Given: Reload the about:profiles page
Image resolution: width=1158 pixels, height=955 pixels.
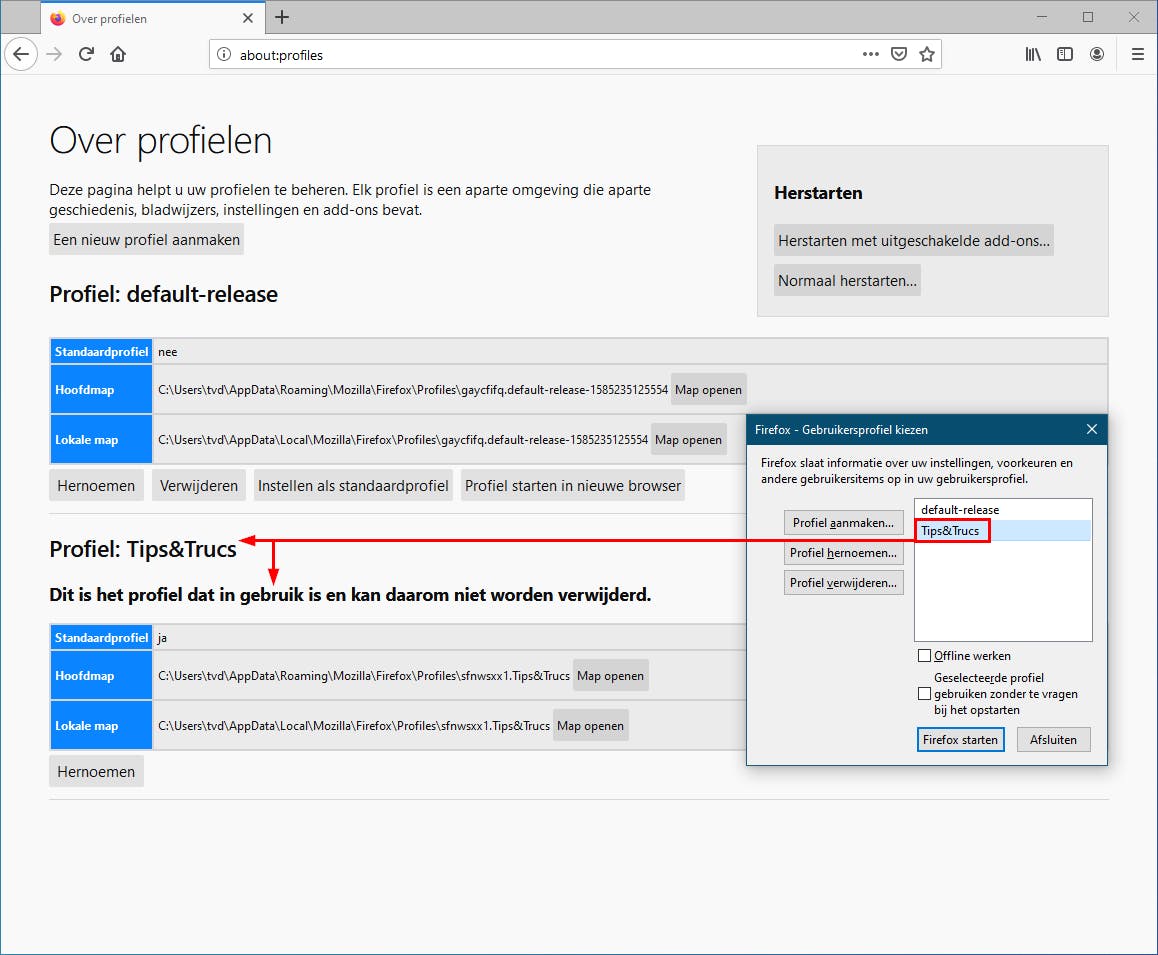Looking at the screenshot, I should (86, 54).
